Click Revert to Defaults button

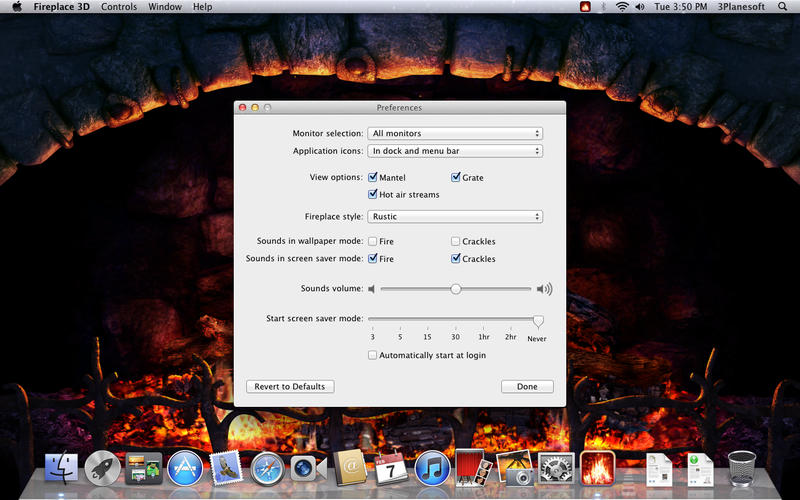290,386
